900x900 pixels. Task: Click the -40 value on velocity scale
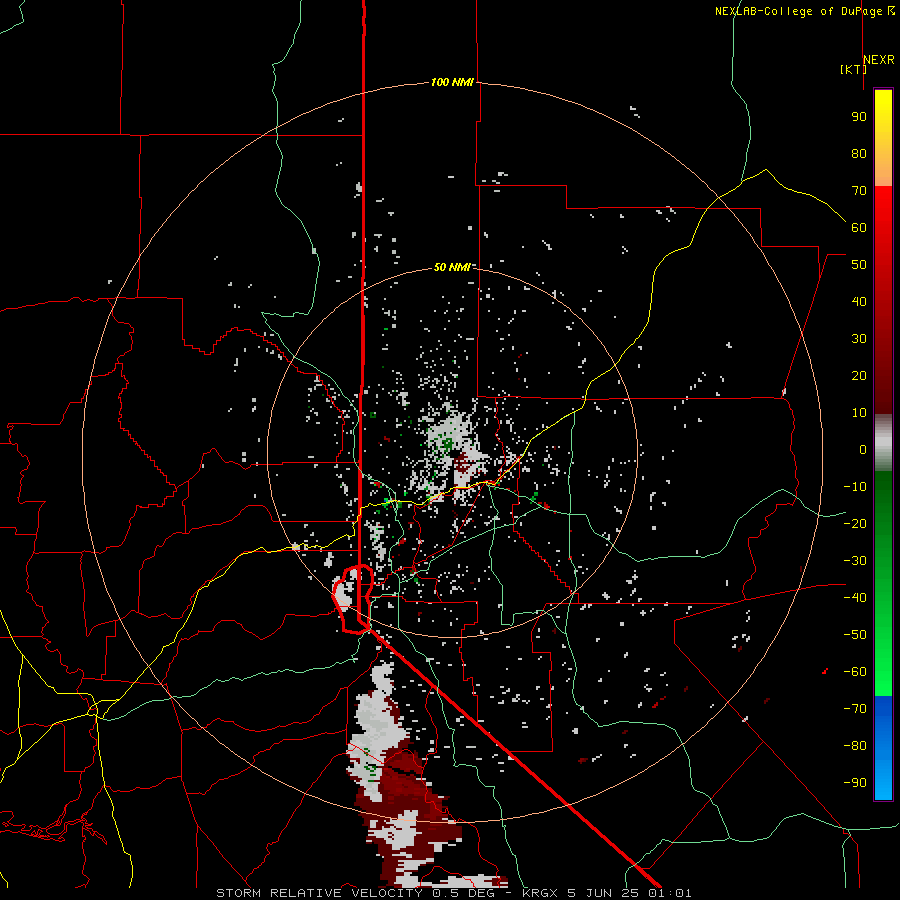click(x=855, y=598)
